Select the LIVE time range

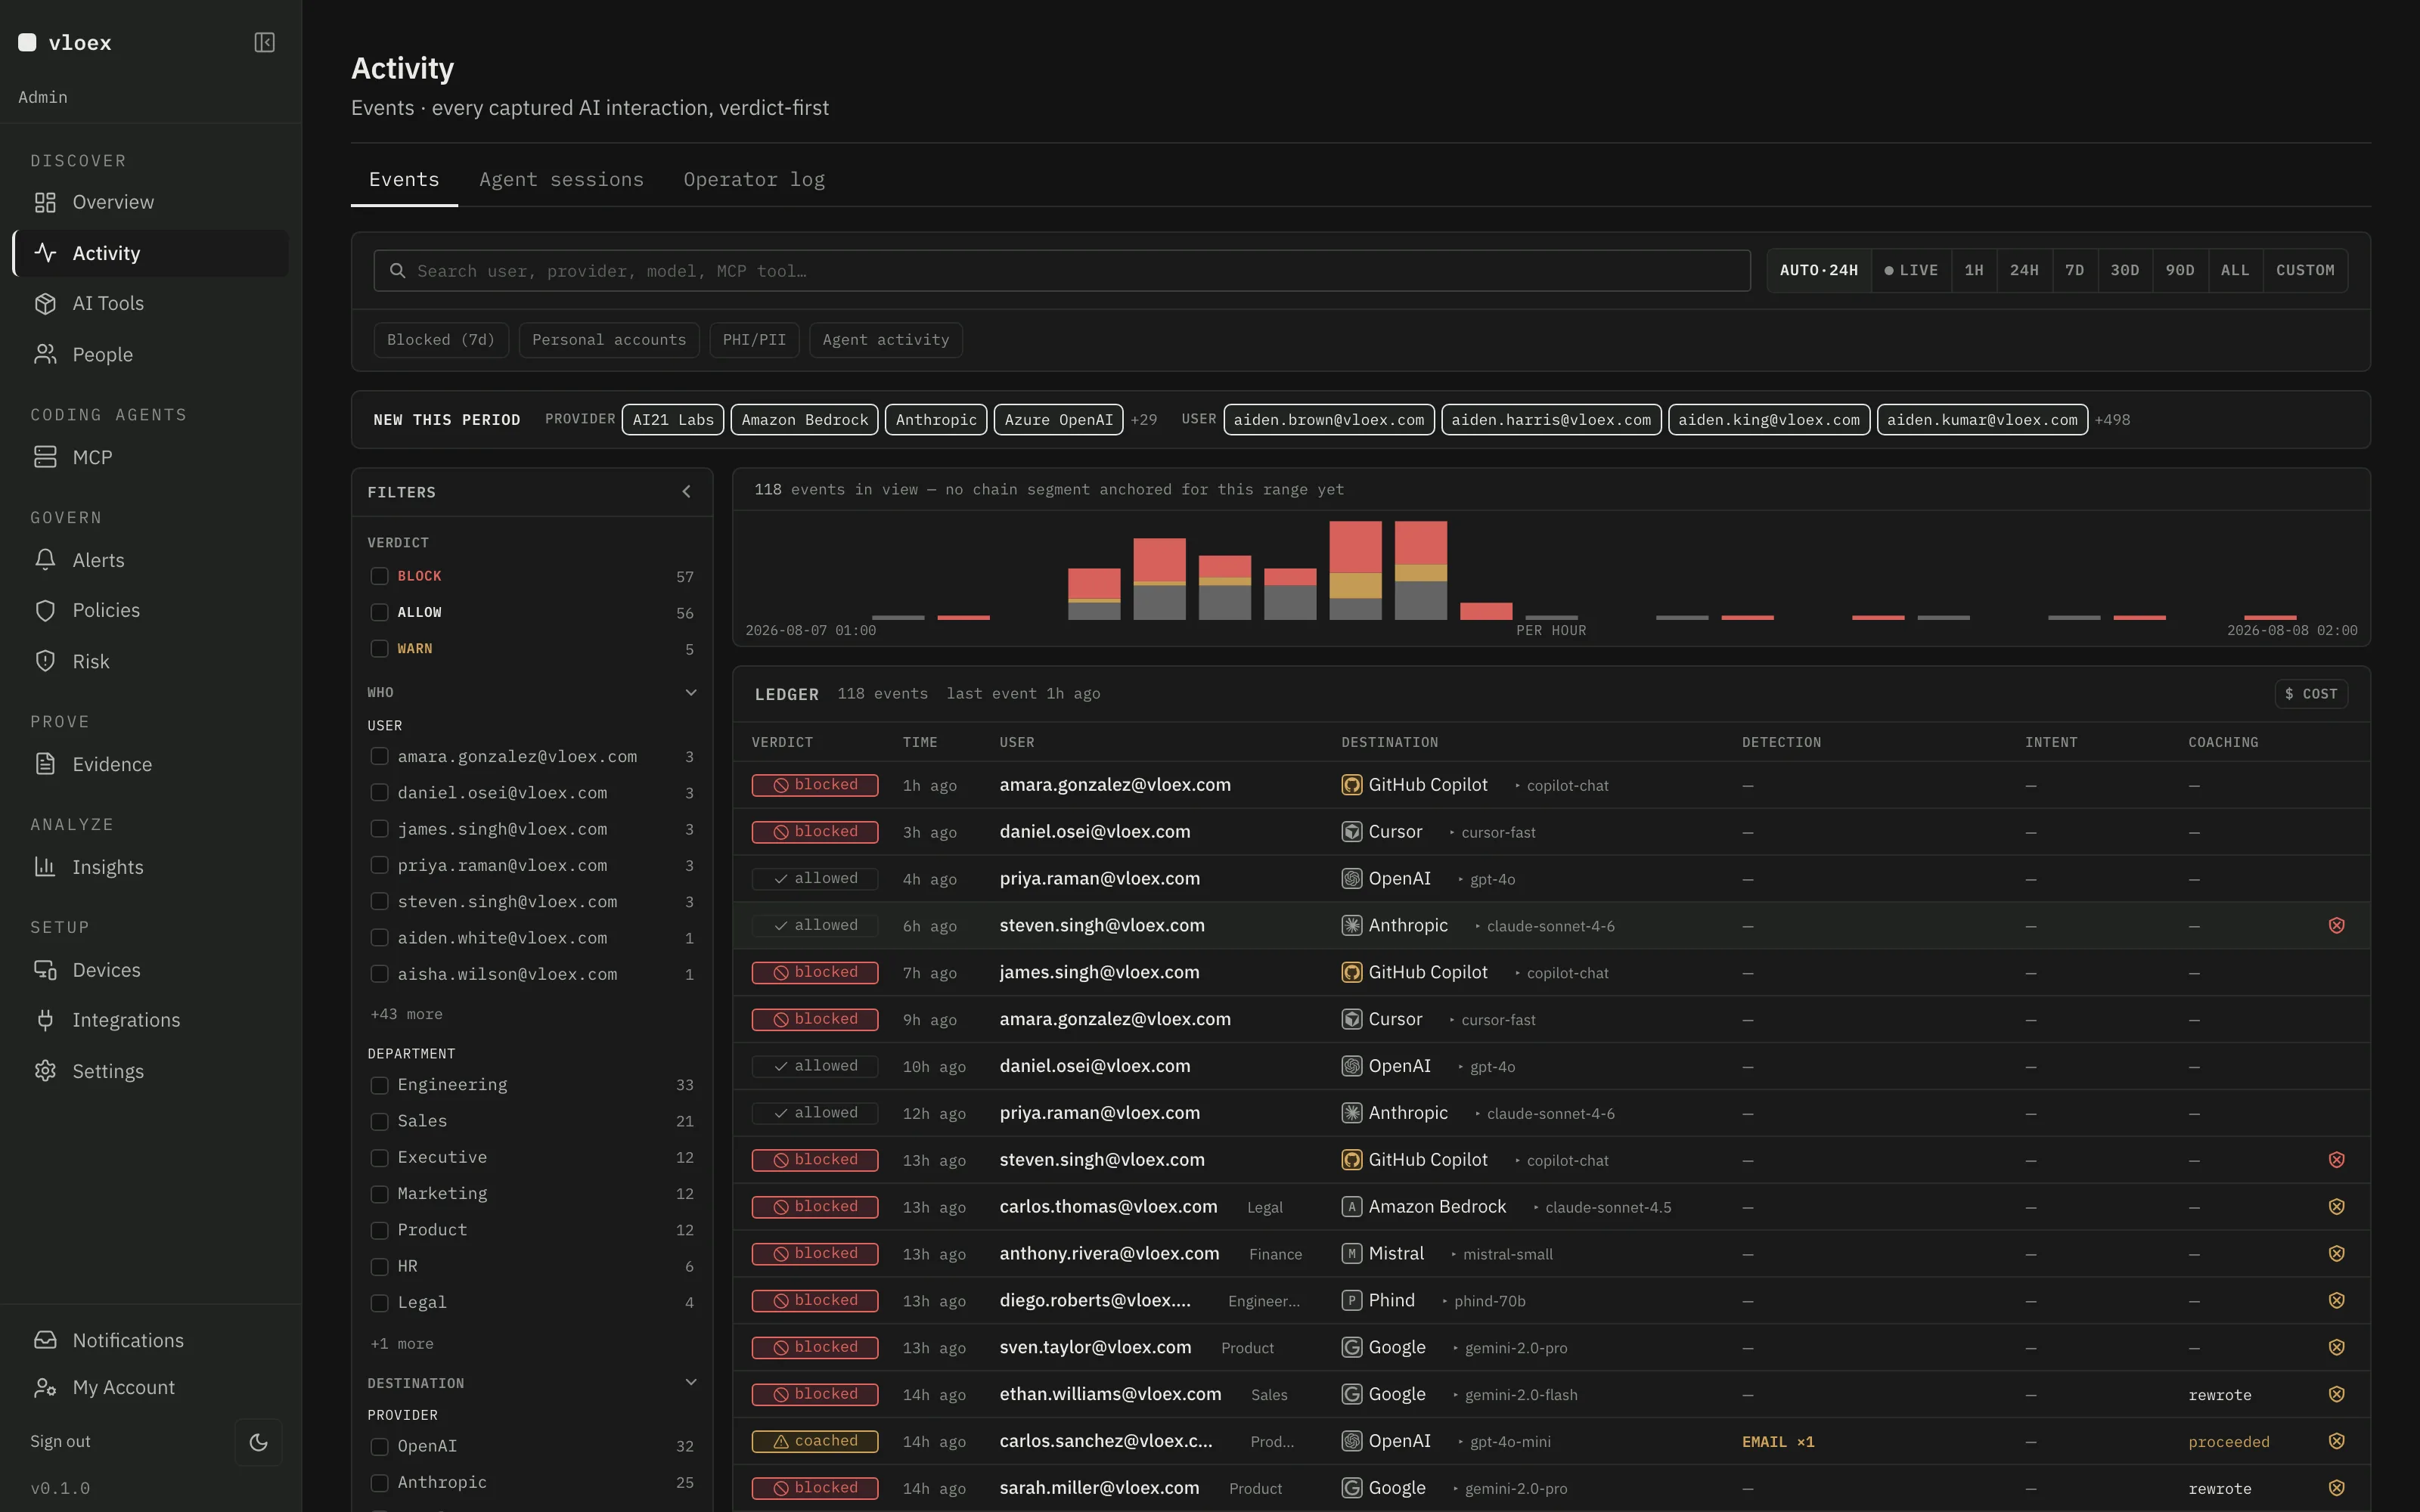[x=1911, y=271]
